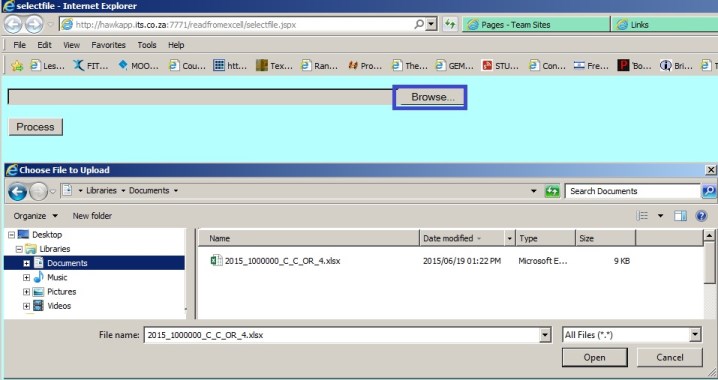Click the Favorites star icon
This screenshot has width=718, height=380.
(17, 66)
